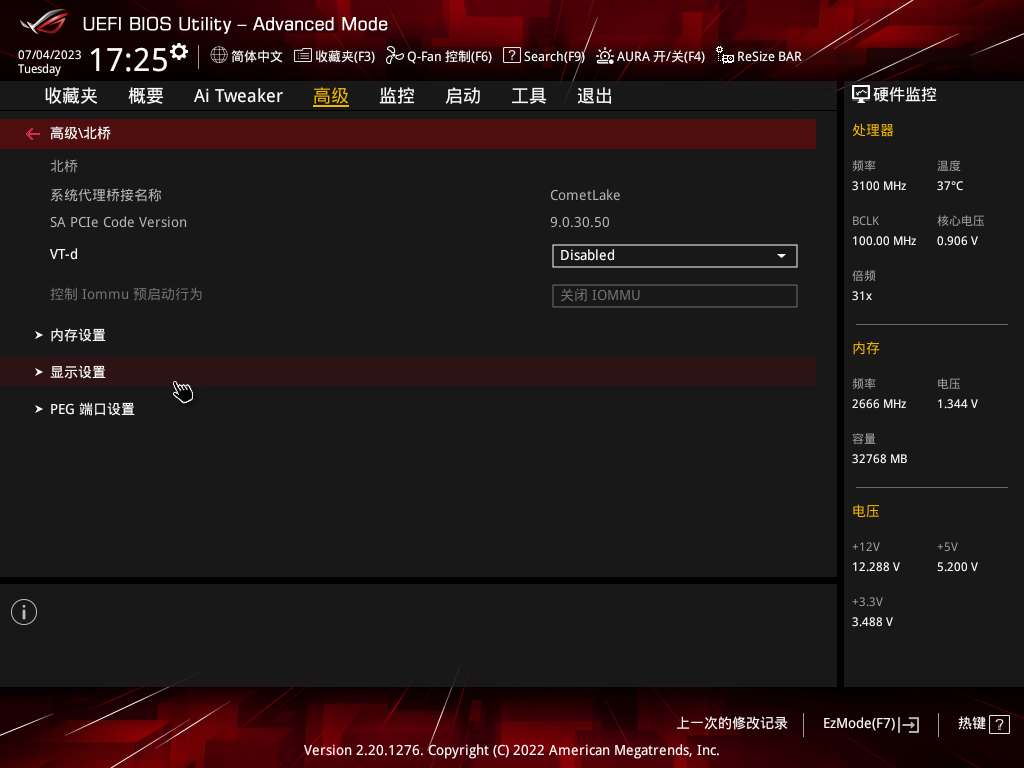Click the 简体中文 language button
Screen dimensions: 1024x768
[257, 56]
